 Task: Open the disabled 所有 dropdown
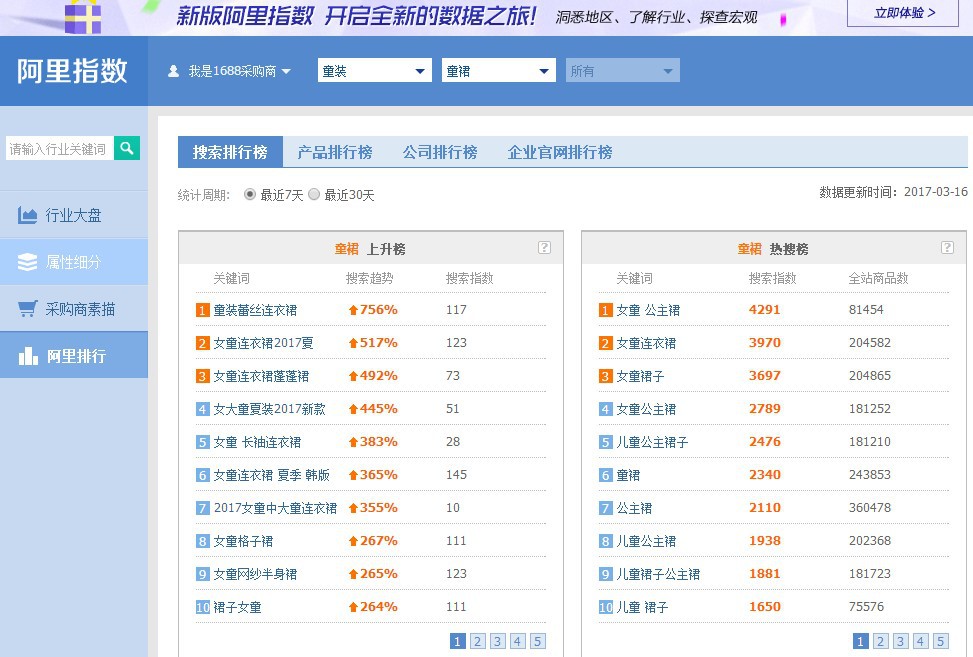coord(622,71)
